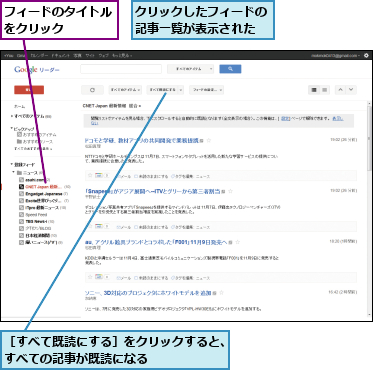
Task: Open the Snapeee アジア展開 article link
Action: coord(153,191)
